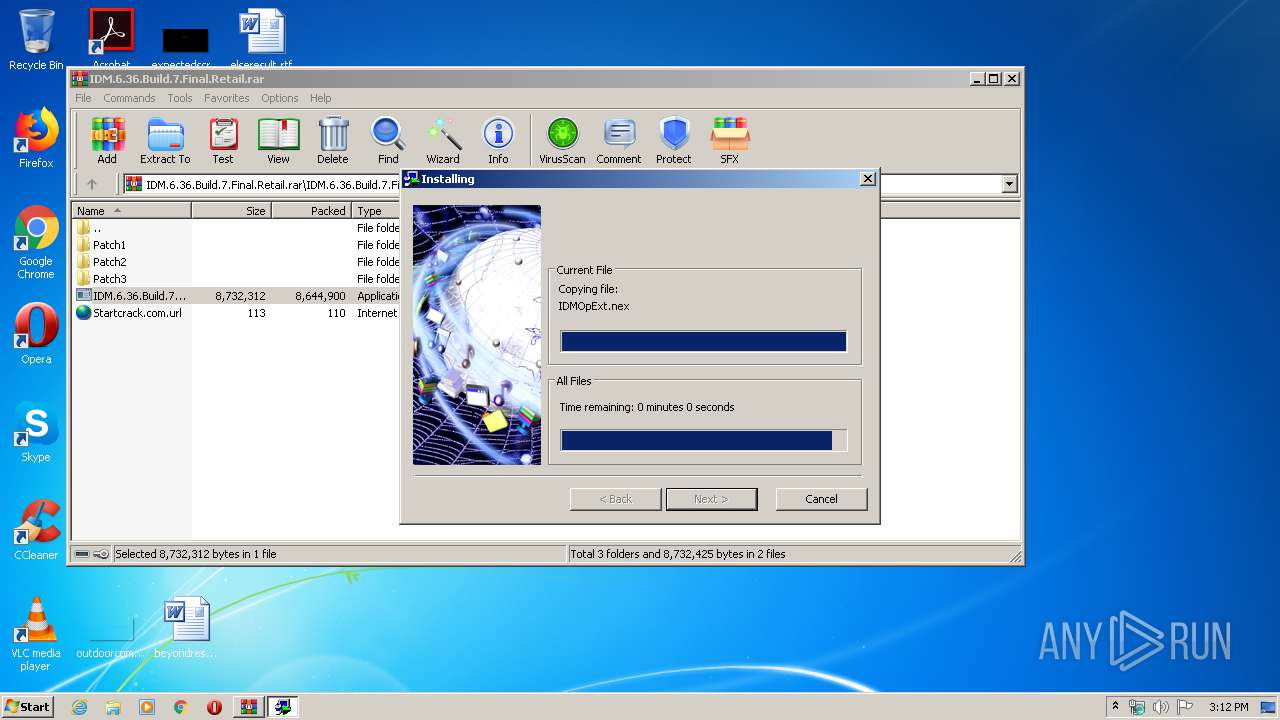1280x720 pixels.
Task: Click the Extract To toolbar icon
Action: pyautogui.click(x=165, y=140)
